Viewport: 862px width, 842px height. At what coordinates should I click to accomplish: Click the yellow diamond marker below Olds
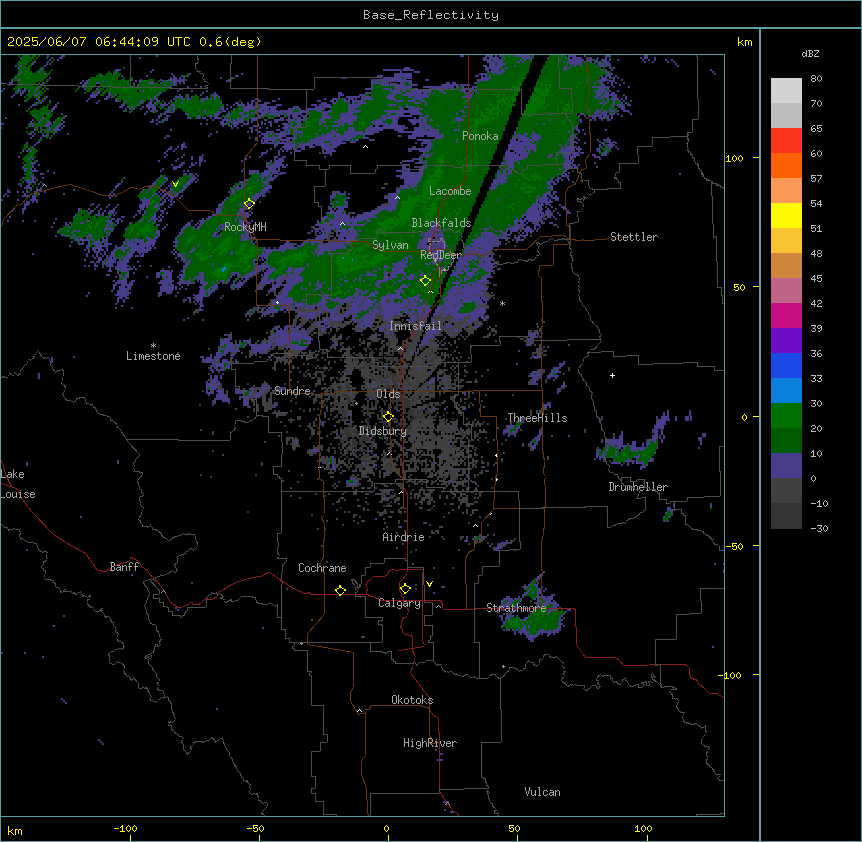click(388, 417)
